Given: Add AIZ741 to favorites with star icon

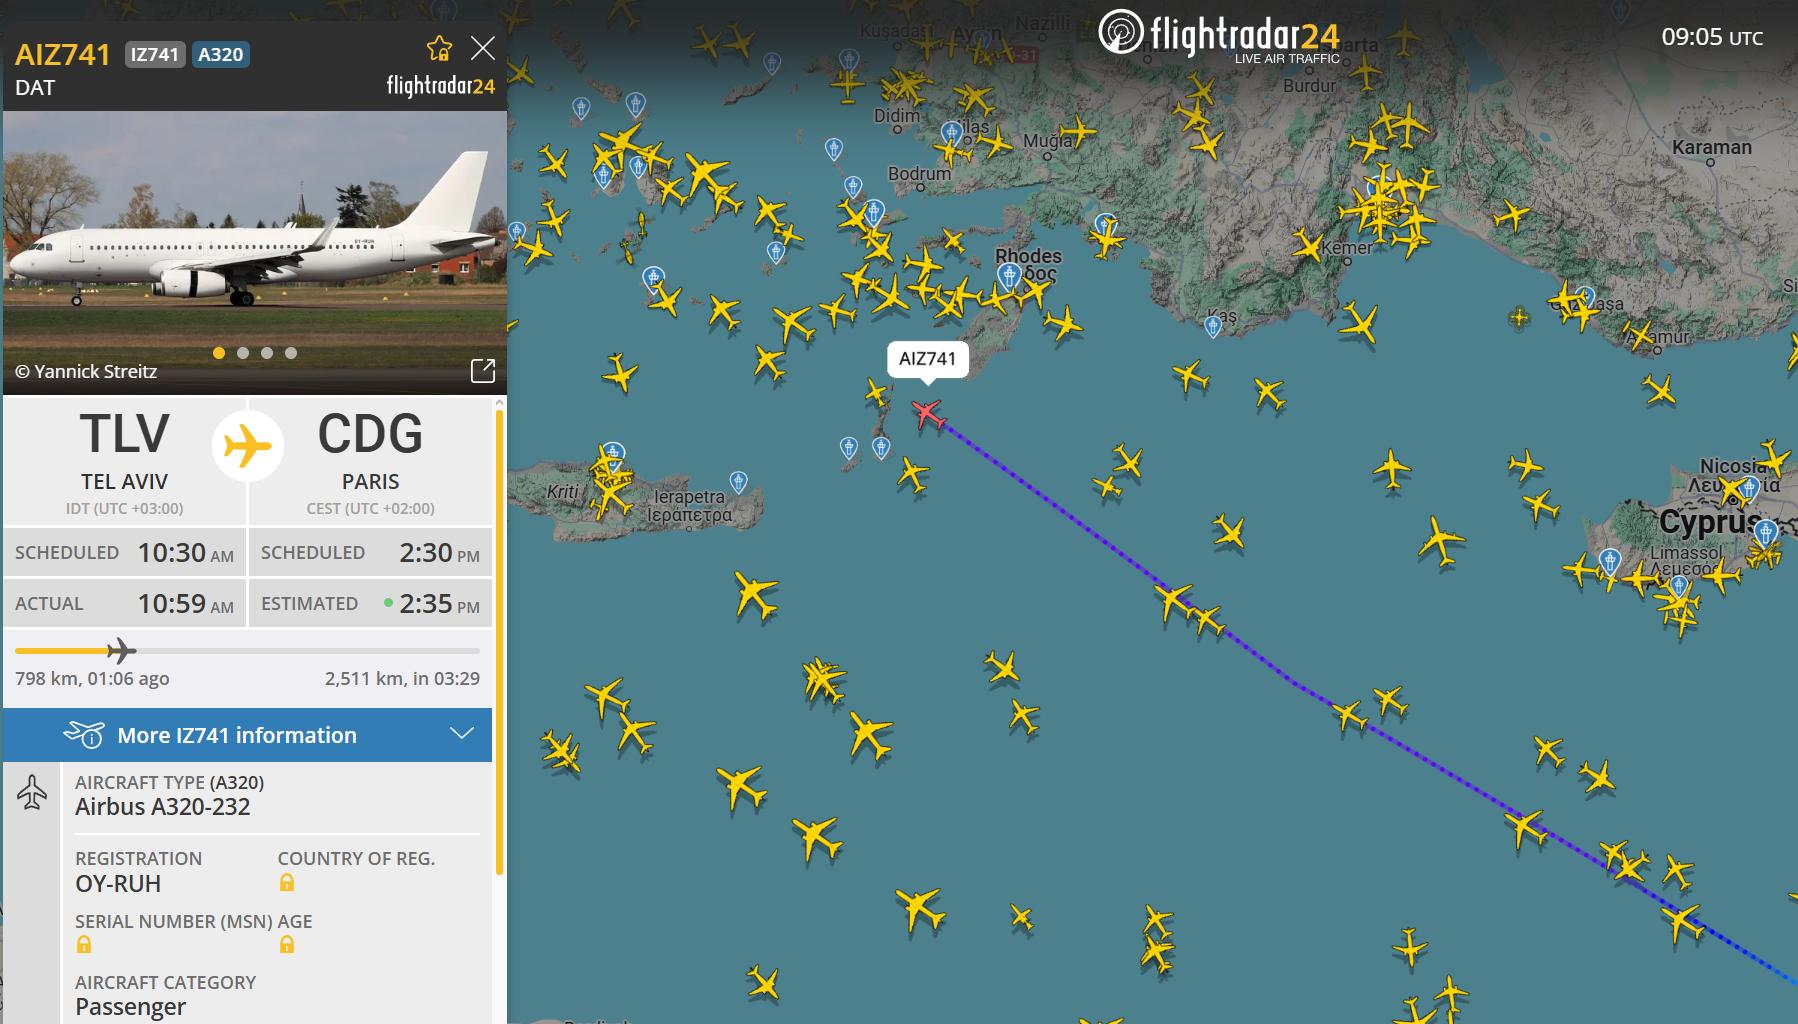Looking at the screenshot, I should point(439,48).
